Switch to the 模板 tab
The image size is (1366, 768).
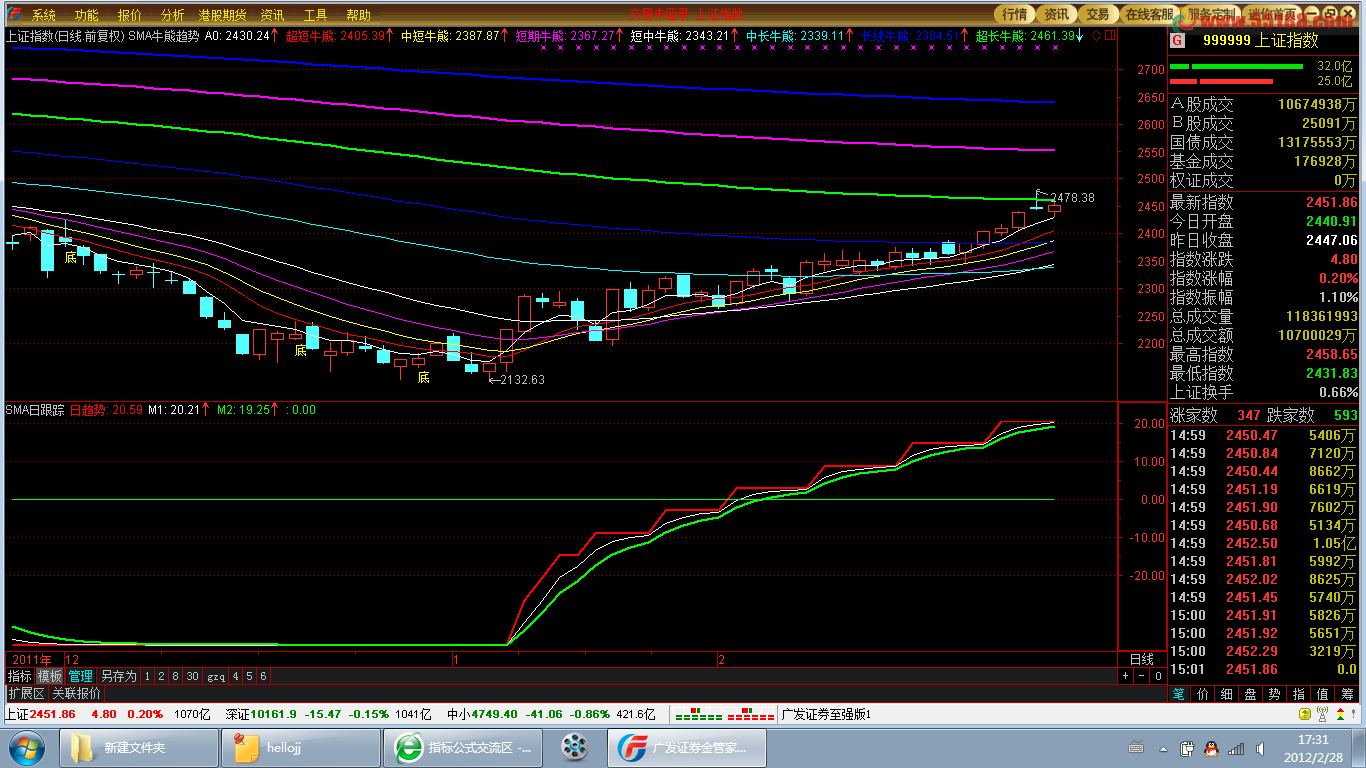(50, 676)
